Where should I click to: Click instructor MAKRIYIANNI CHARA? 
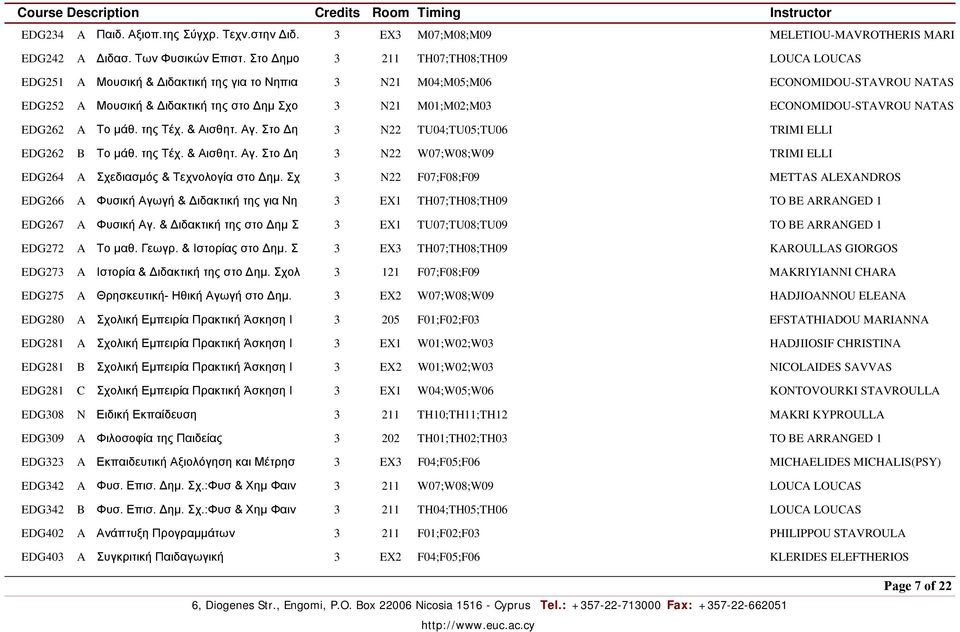tap(832, 272)
